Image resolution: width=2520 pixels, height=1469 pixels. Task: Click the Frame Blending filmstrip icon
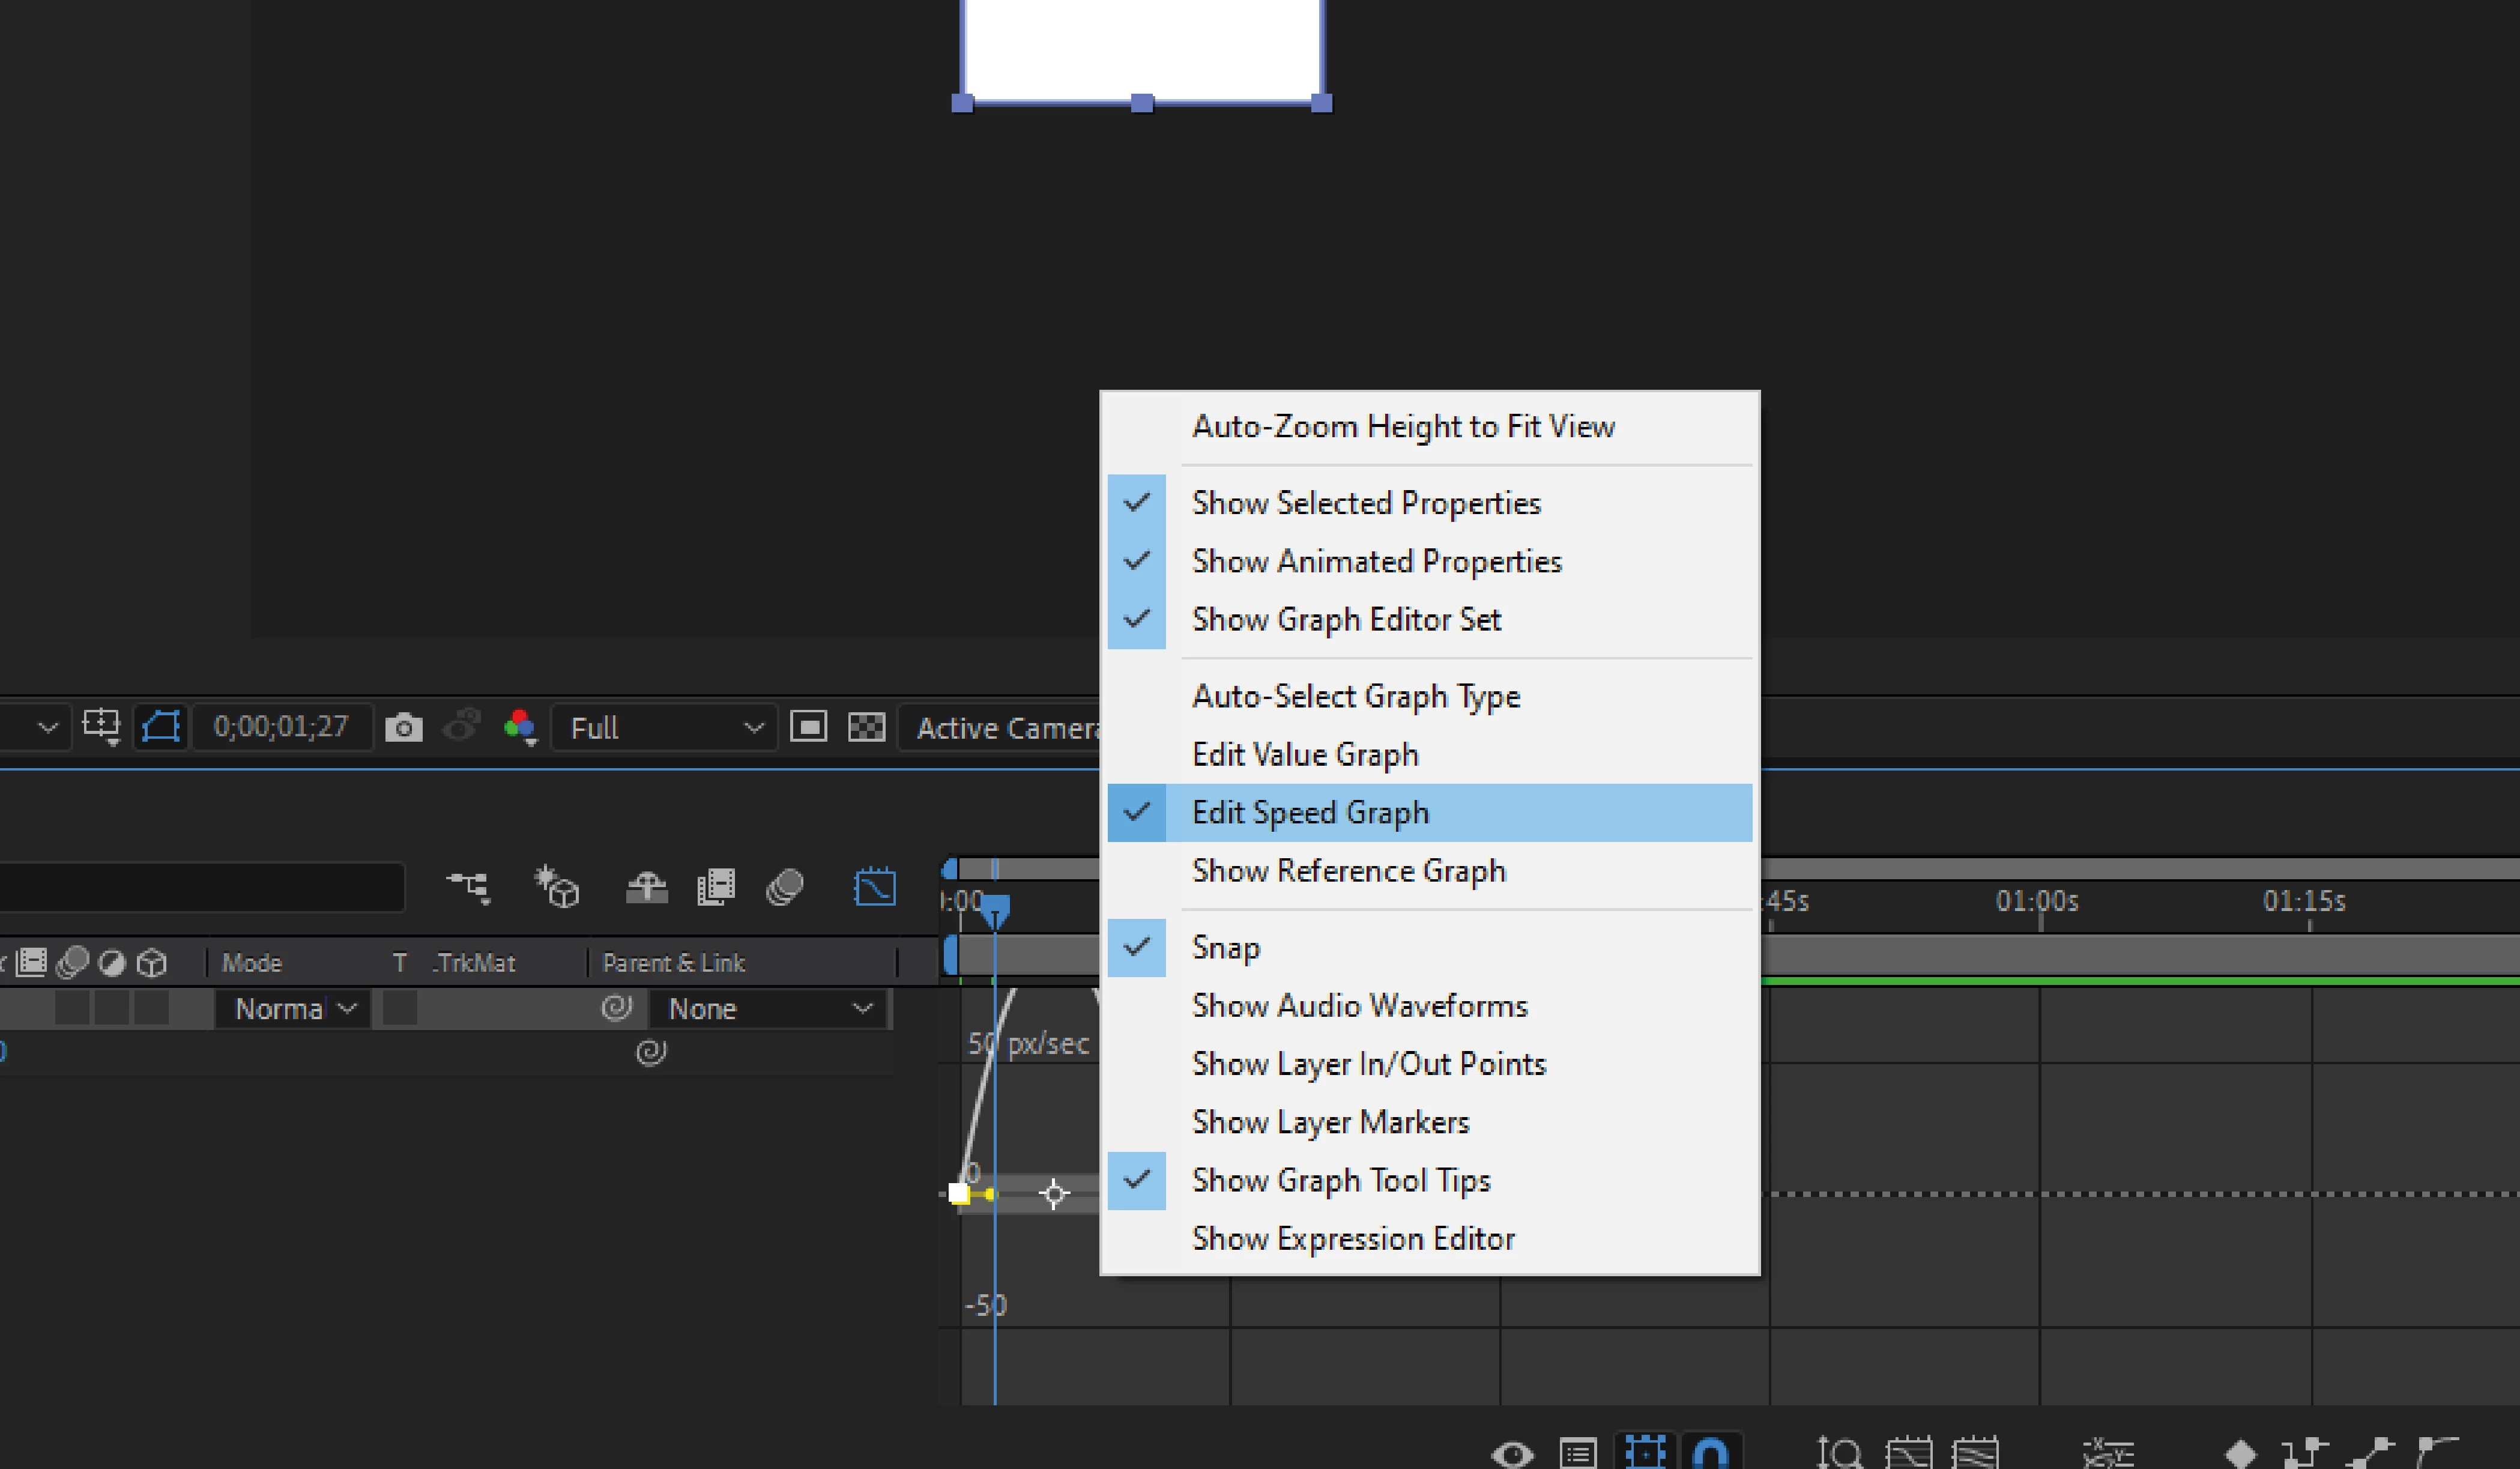pos(715,887)
